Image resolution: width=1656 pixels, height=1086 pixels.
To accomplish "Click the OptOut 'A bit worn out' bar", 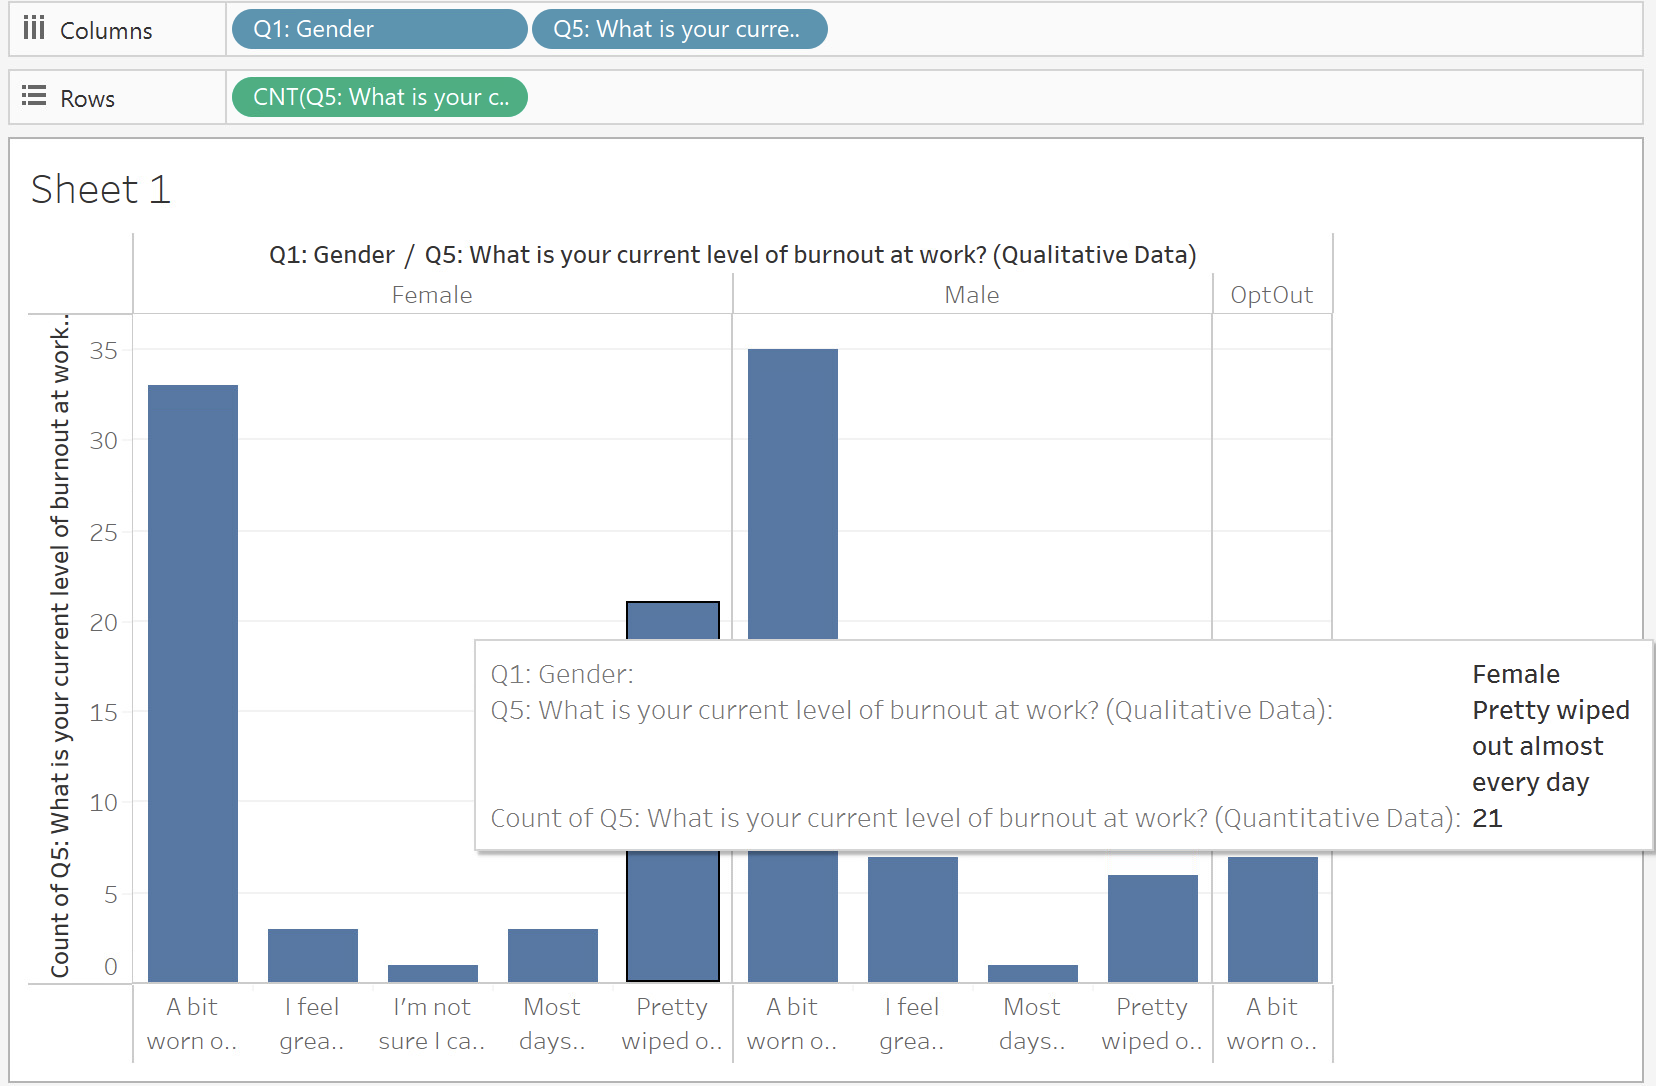I will click(x=1273, y=919).
